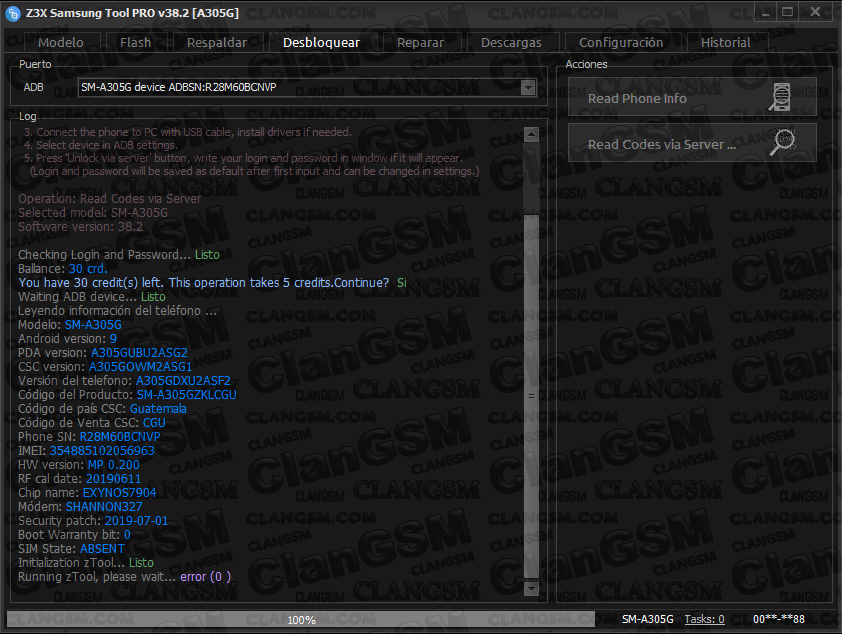This screenshot has height=635, width=842.
Task: Click modem value SHANNON327
Action: 104,506
